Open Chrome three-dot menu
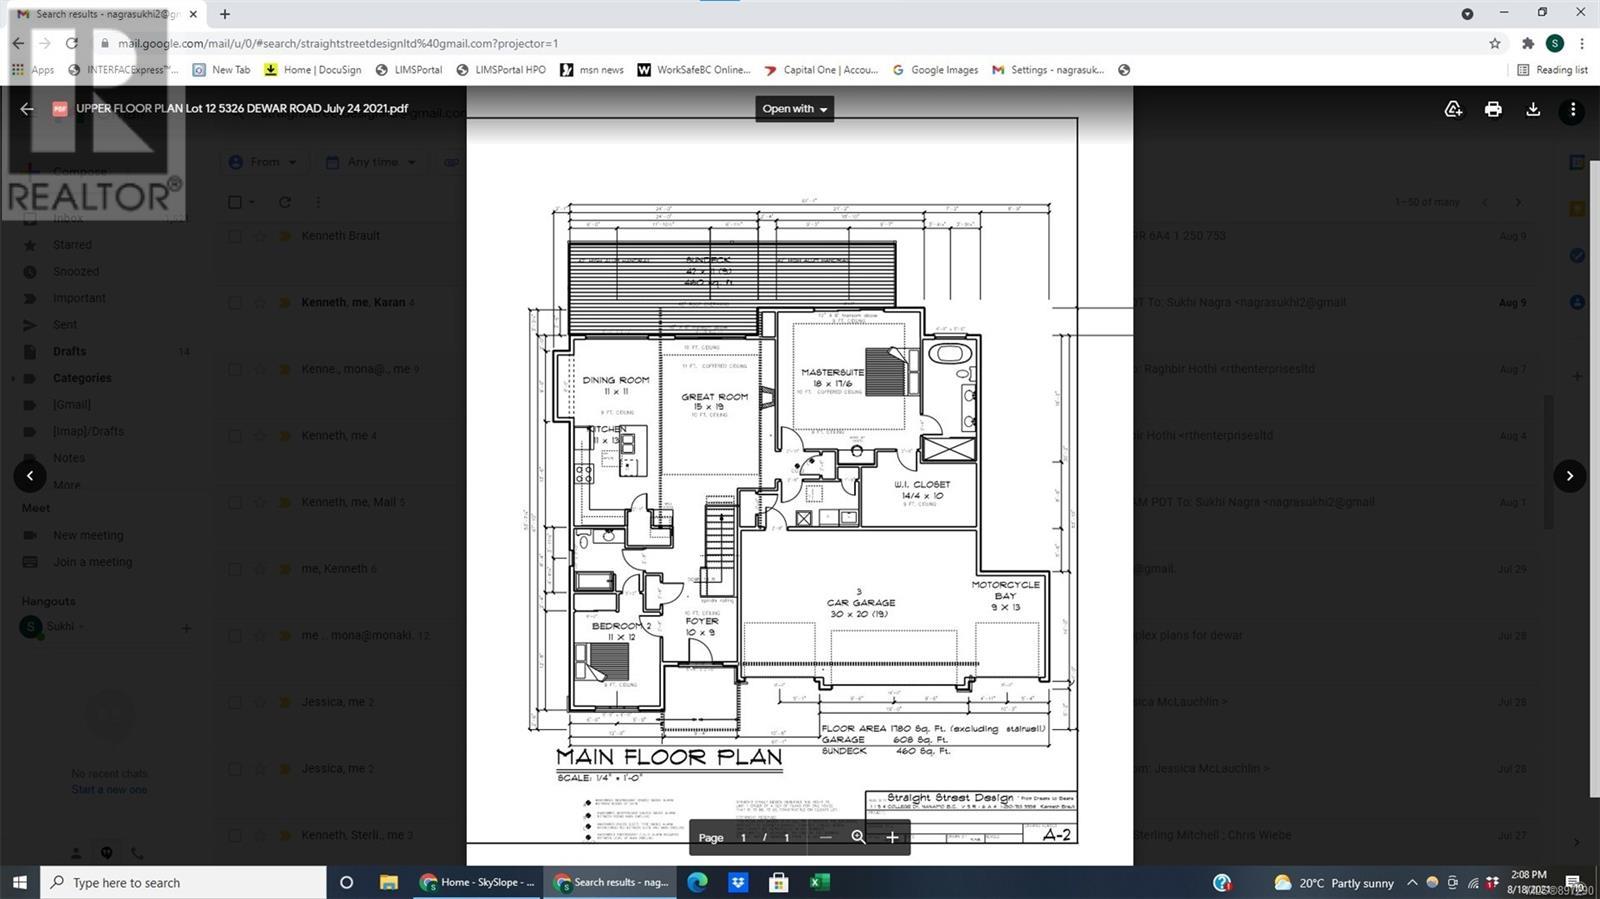1600x899 pixels. pos(1582,43)
